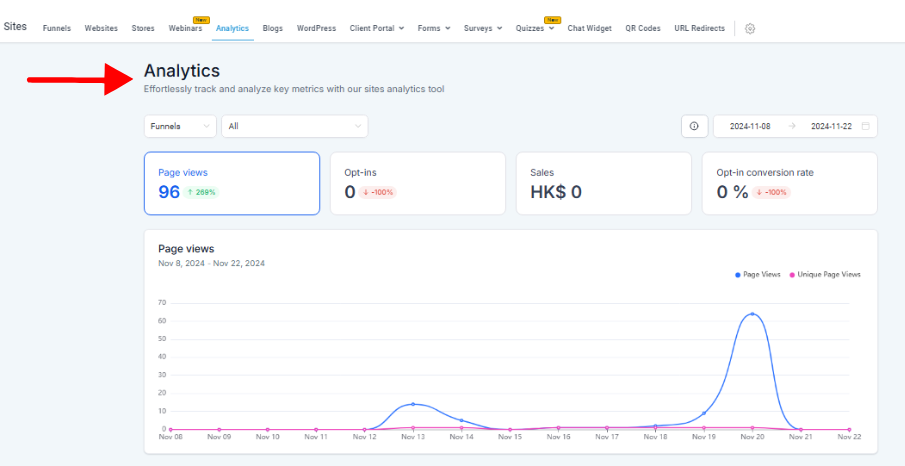The image size is (905, 466).
Task: Click the Nov 13 blue data point
Action: point(413,404)
